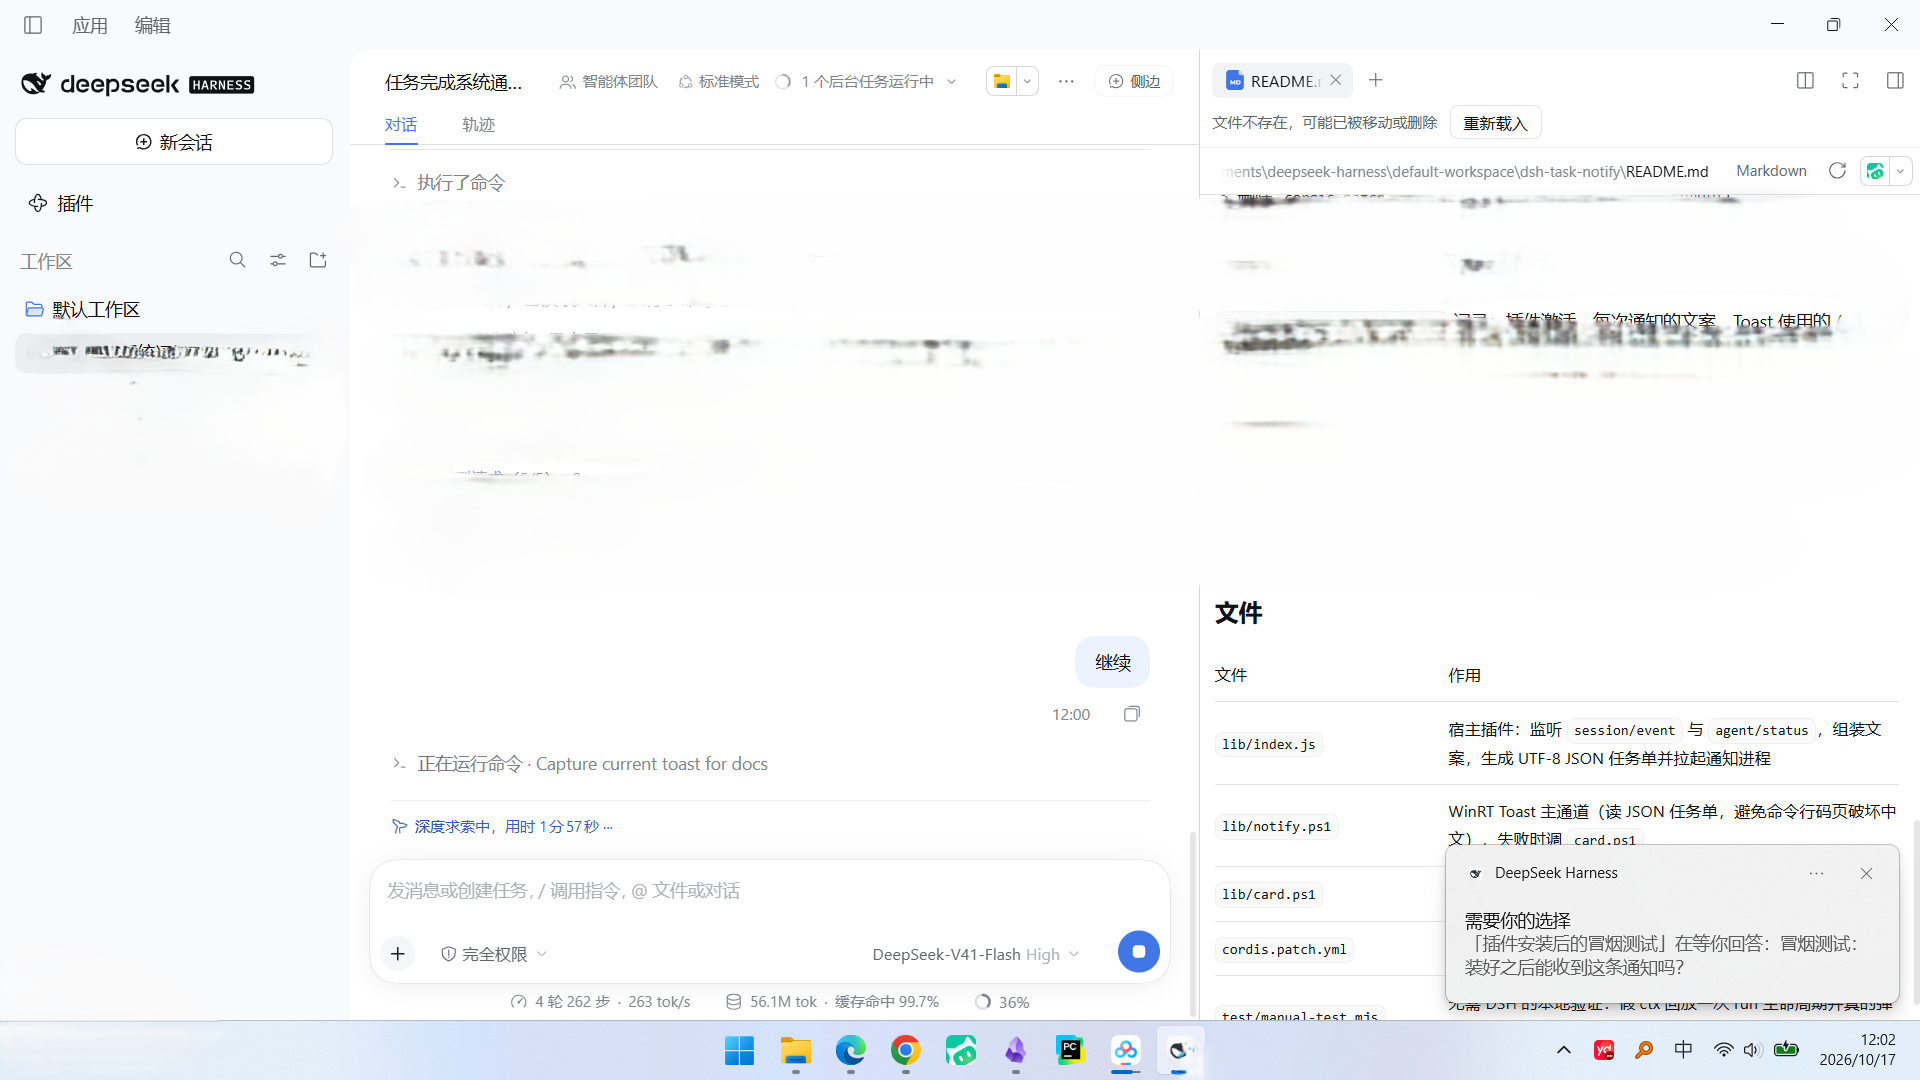Screen dimensions: 1920x1080
Task: Search the workspace list
Action: [x=237, y=260]
